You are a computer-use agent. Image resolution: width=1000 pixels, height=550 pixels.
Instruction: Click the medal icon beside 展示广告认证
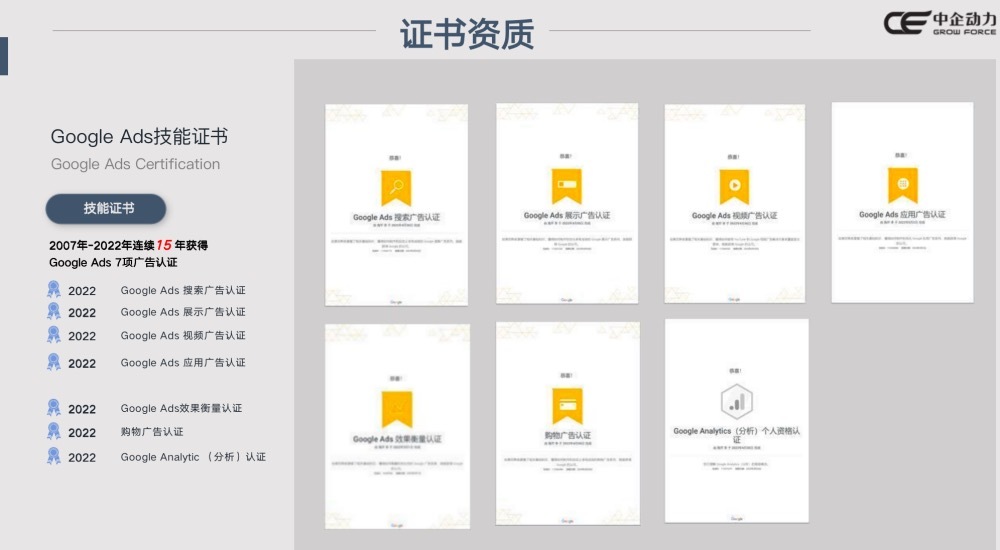pyautogui.click(x=54, y=311)
